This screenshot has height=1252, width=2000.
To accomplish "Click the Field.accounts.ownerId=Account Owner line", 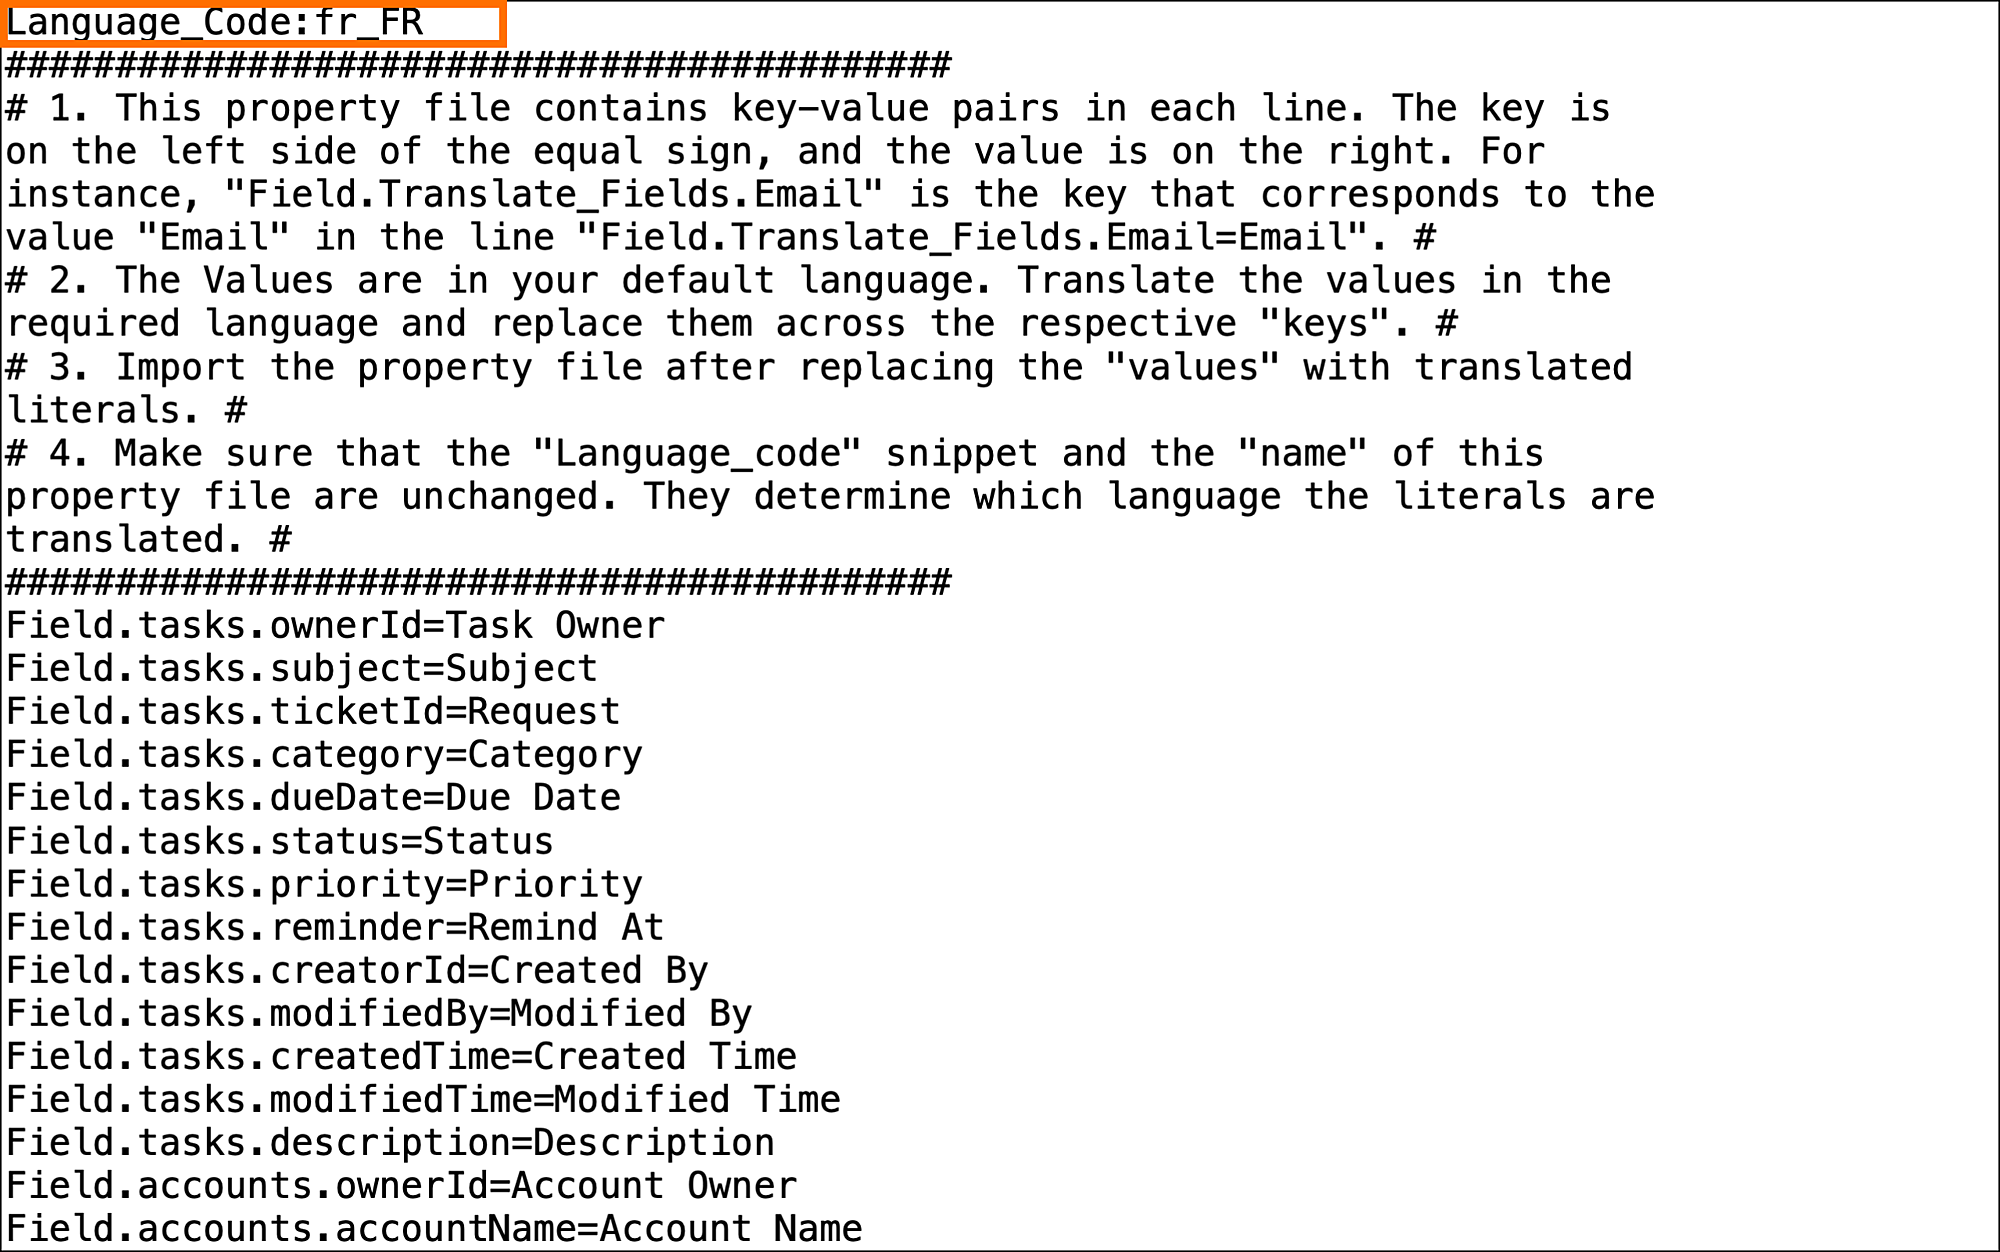I will point(401,1186).
